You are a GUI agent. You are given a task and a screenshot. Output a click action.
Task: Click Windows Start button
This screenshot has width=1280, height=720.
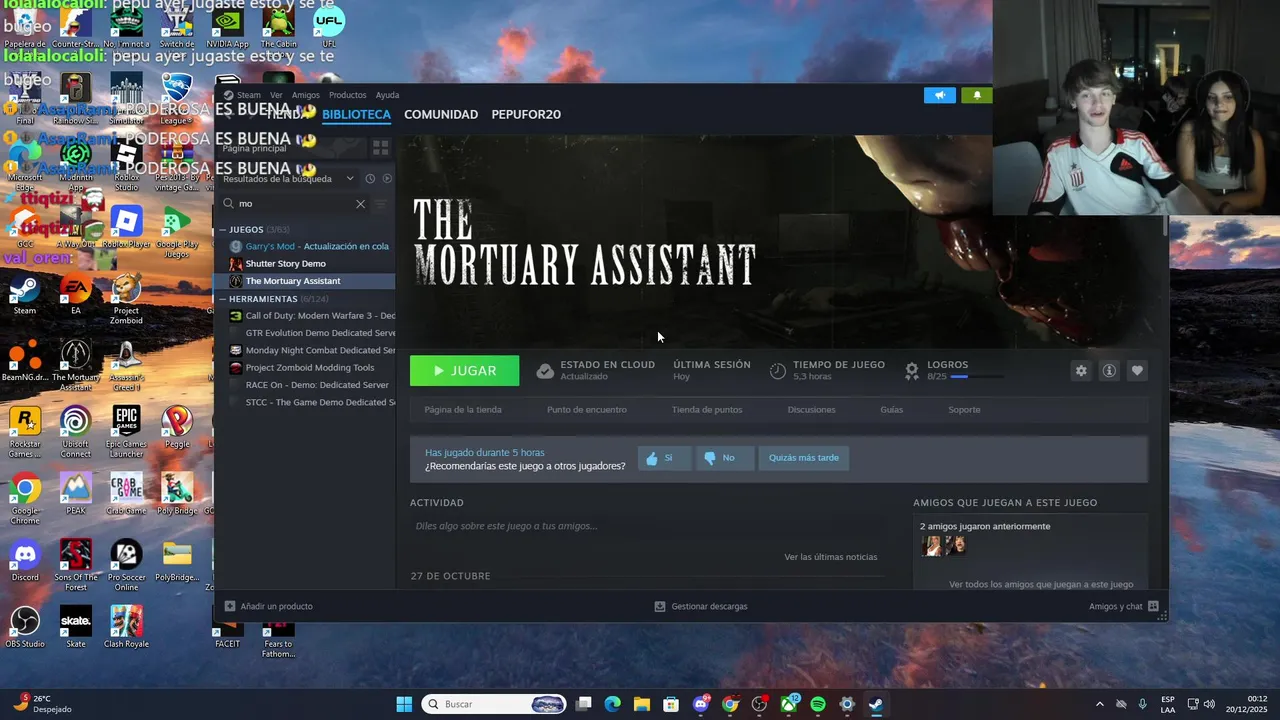tap(404, 704)
